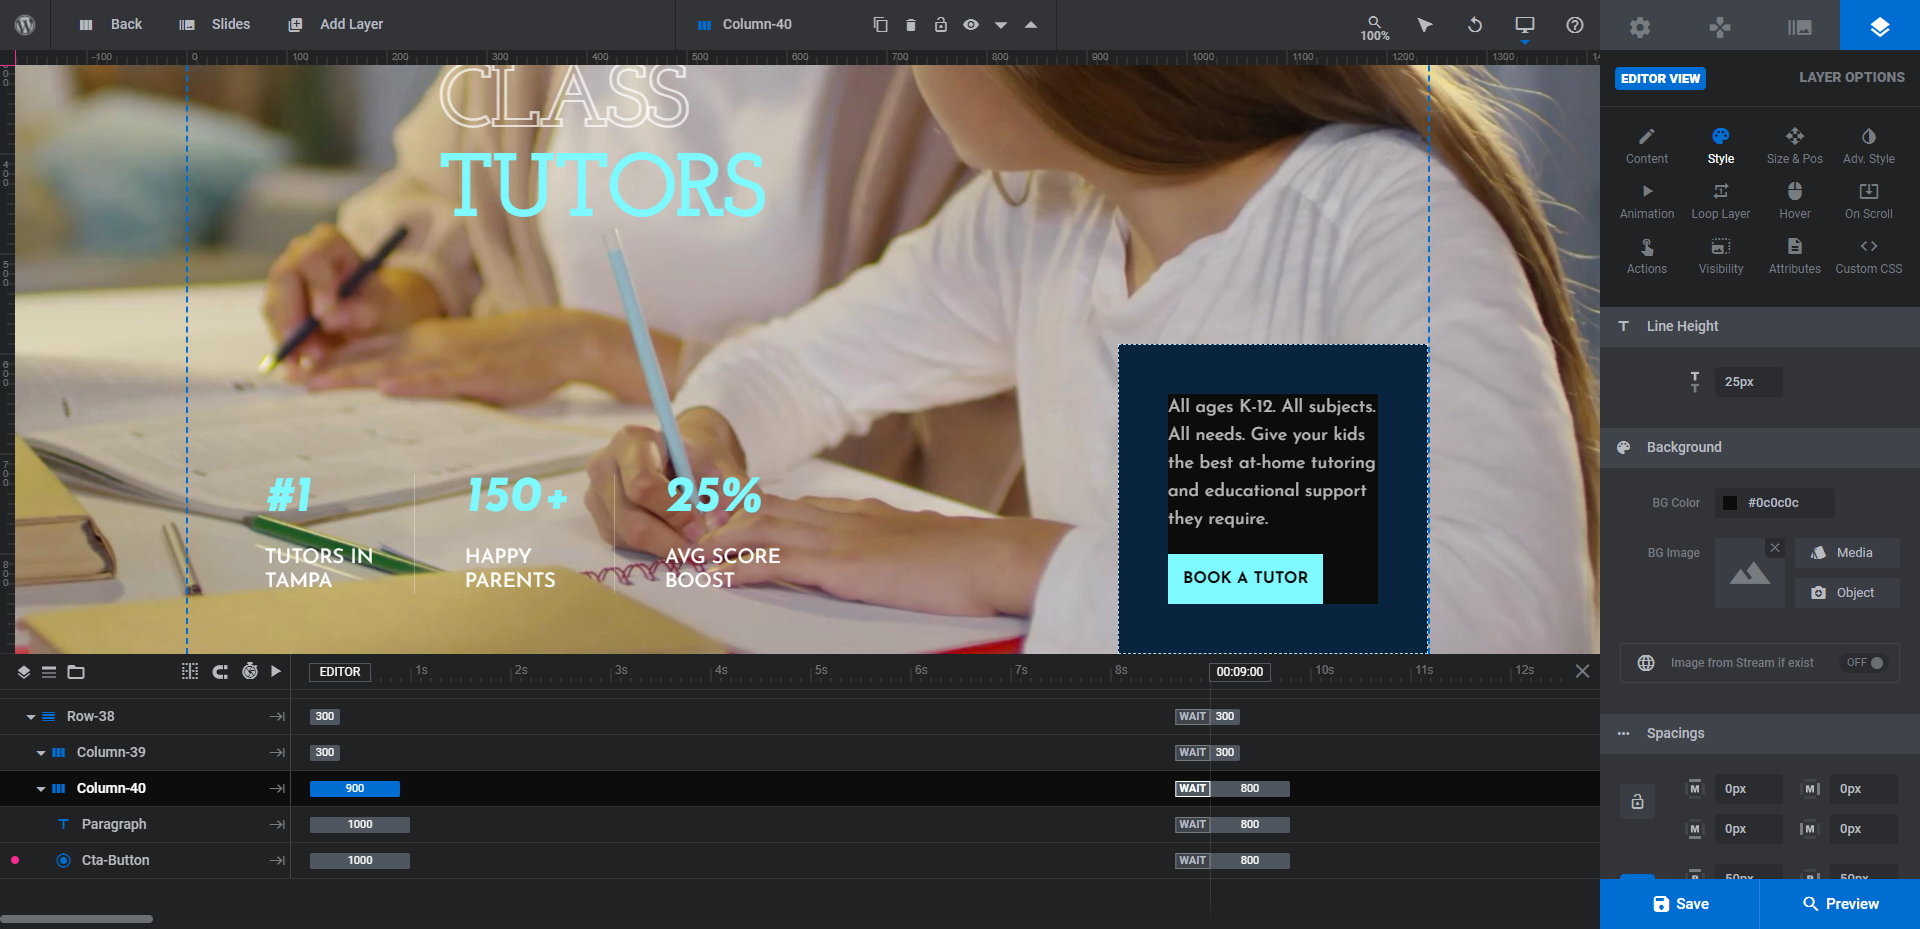
Task: Activate the selection cursor tool
Action: click(1425, 25)
